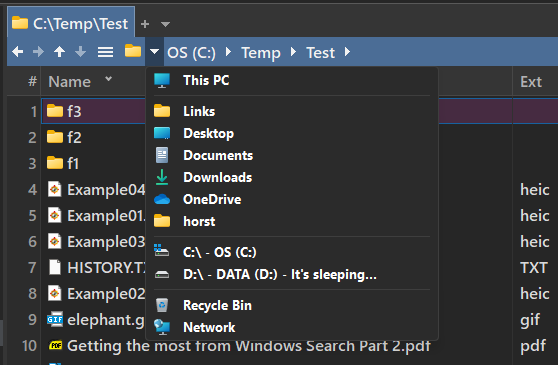Open the horst folder entry

pyautogui.click(x=292, y=221)
